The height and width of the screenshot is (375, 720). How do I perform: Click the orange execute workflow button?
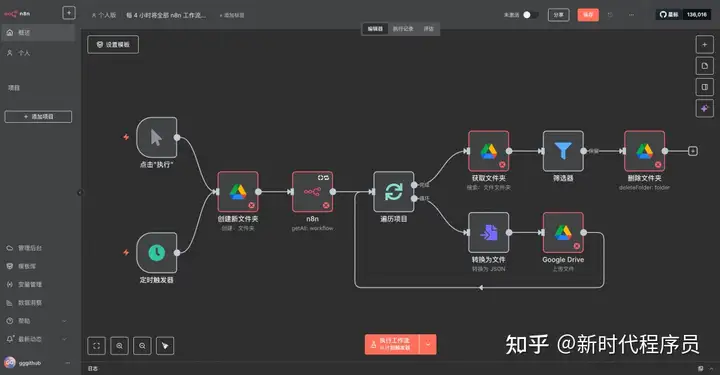[393, 344]
